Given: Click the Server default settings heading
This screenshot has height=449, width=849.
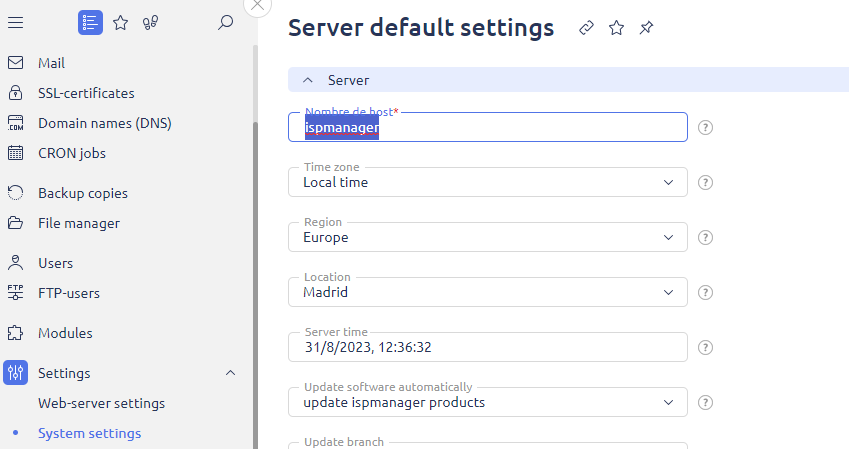Looking at the screenshot, I should tap(421, 28).
